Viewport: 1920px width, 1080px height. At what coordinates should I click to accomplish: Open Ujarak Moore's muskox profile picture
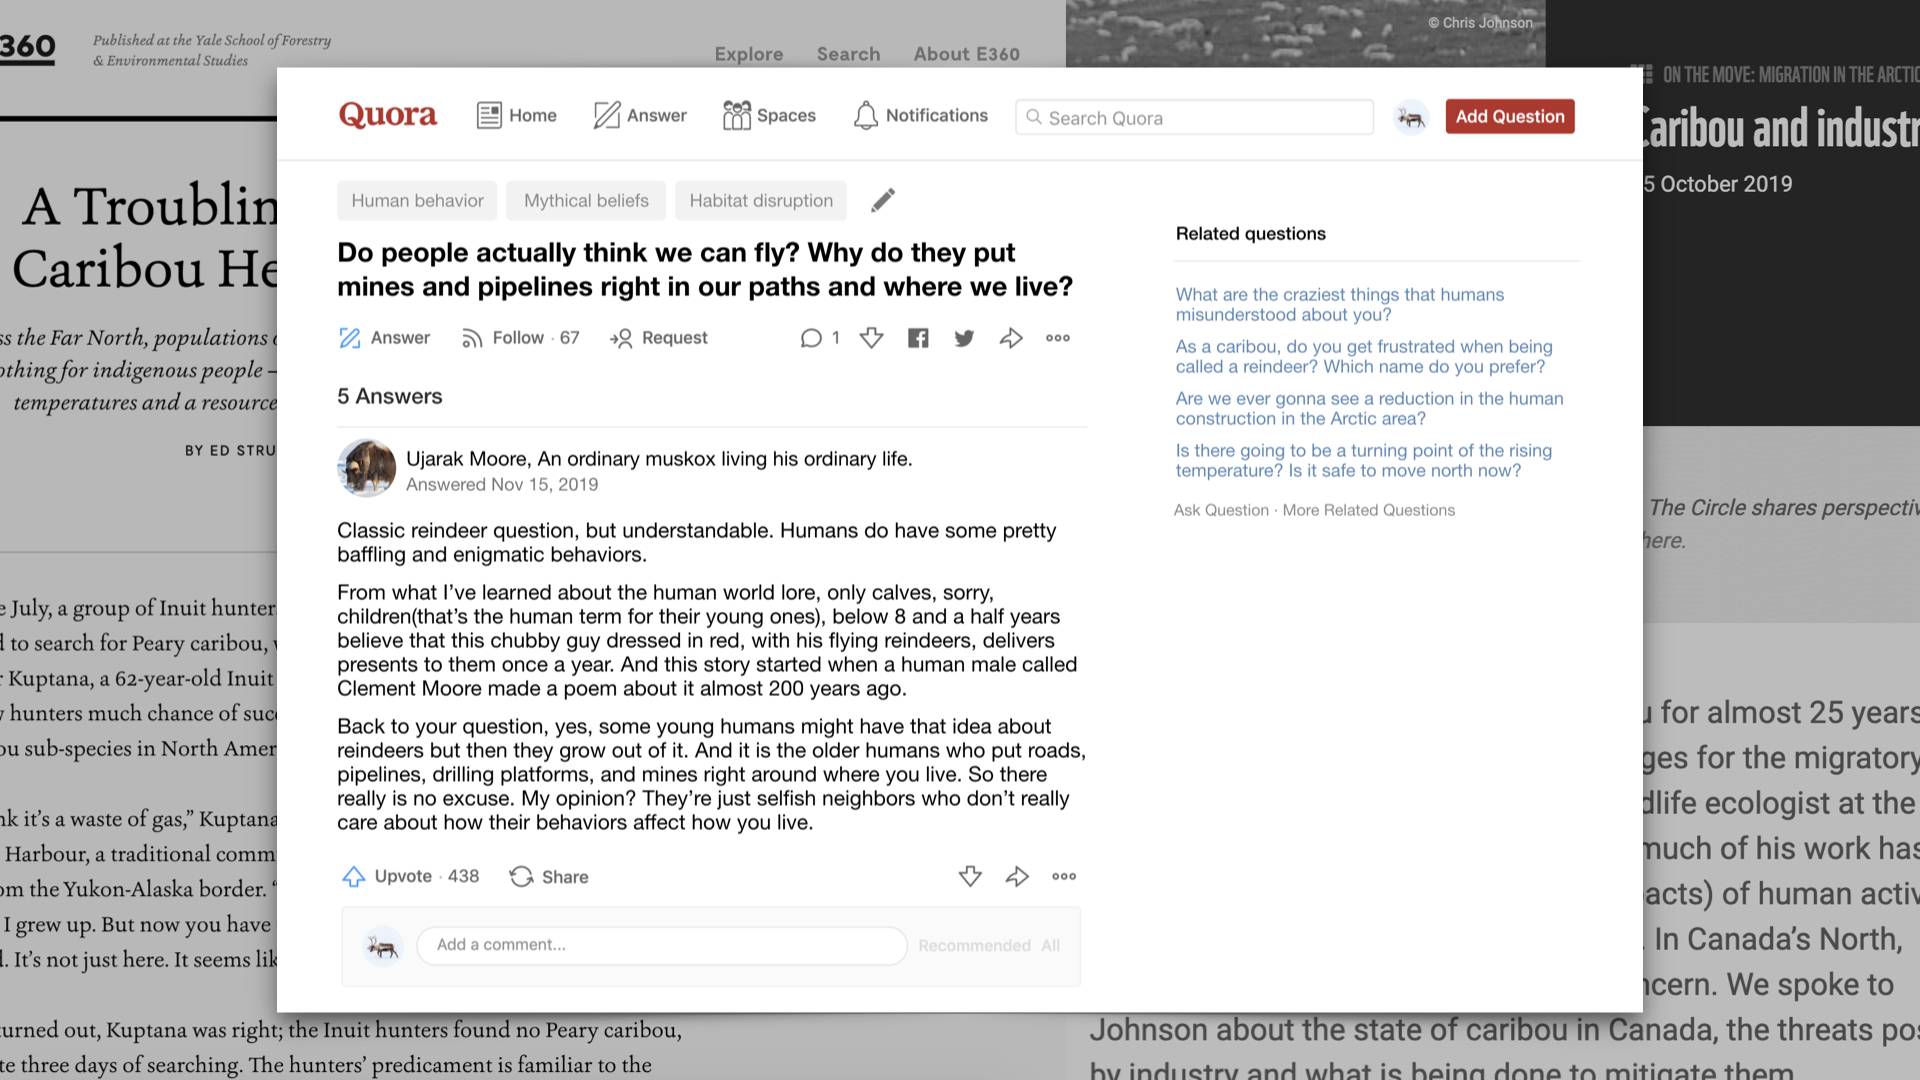367,468
